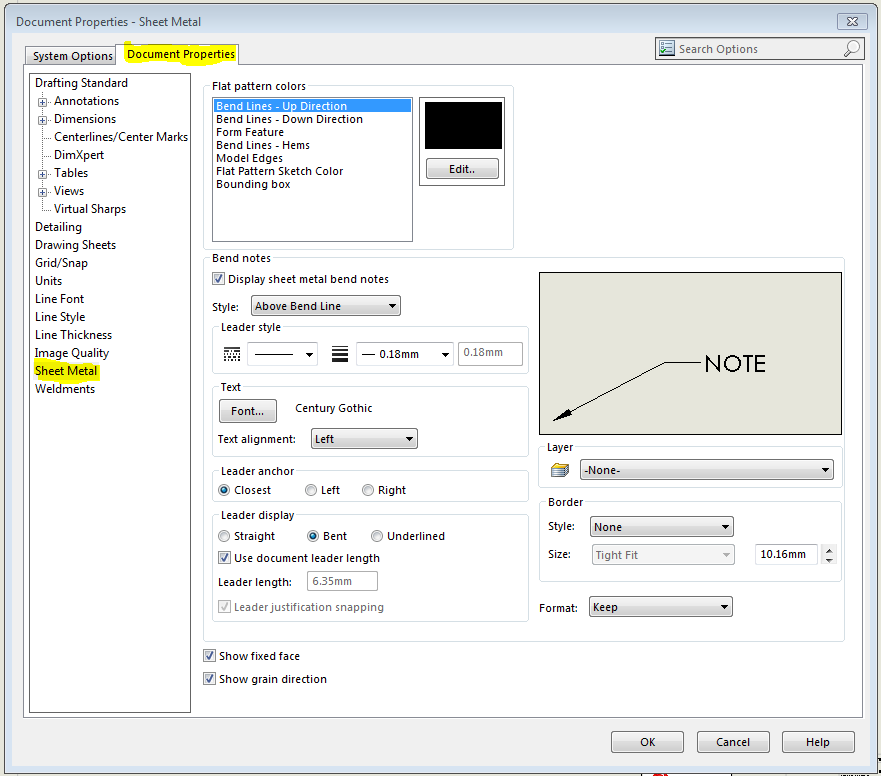The width and height of the screenshot is (881, 776).
Task: Switch to the System Options tab
Action: pyautogui.click(x=72, y=56)
